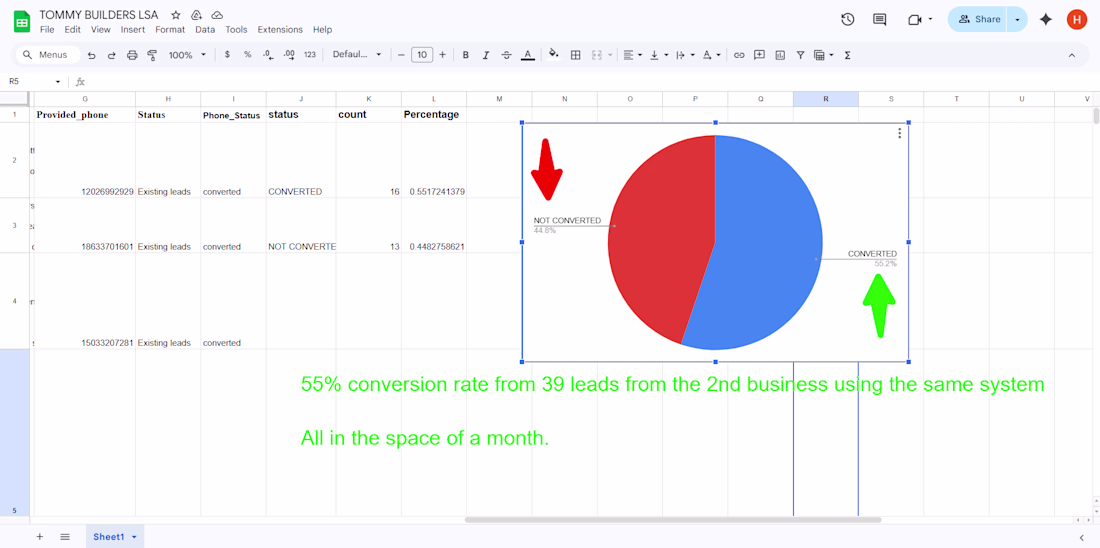Star the TOMMY BUILDERS LSA document

(x=176, y=15)
